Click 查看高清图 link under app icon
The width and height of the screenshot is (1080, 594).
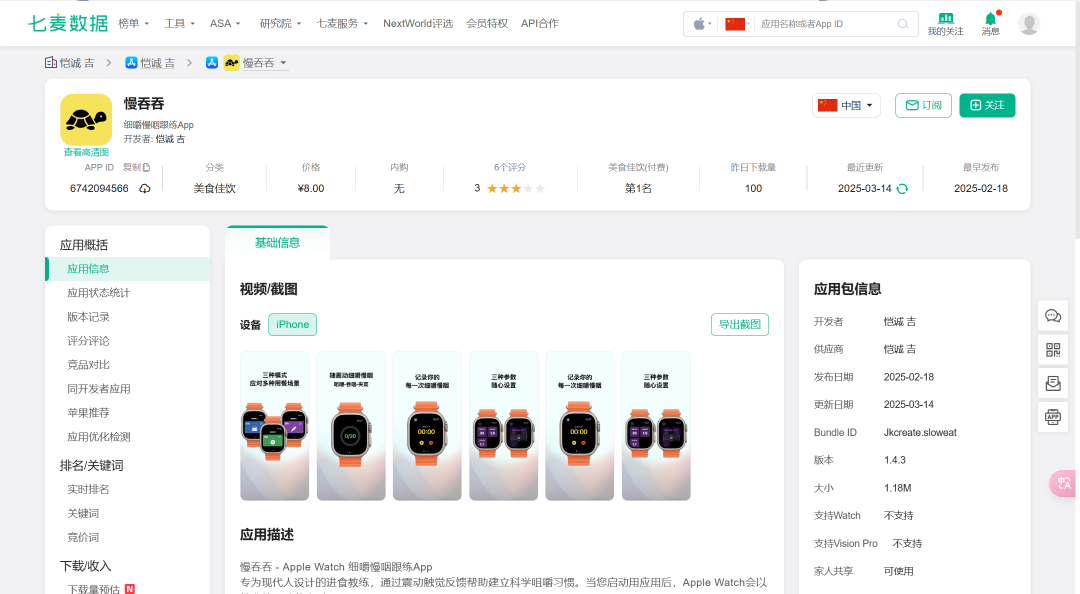86,152
